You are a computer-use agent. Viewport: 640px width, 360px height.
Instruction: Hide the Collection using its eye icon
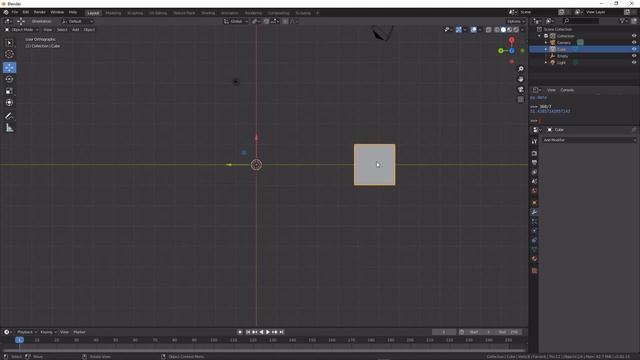(634, 36)
